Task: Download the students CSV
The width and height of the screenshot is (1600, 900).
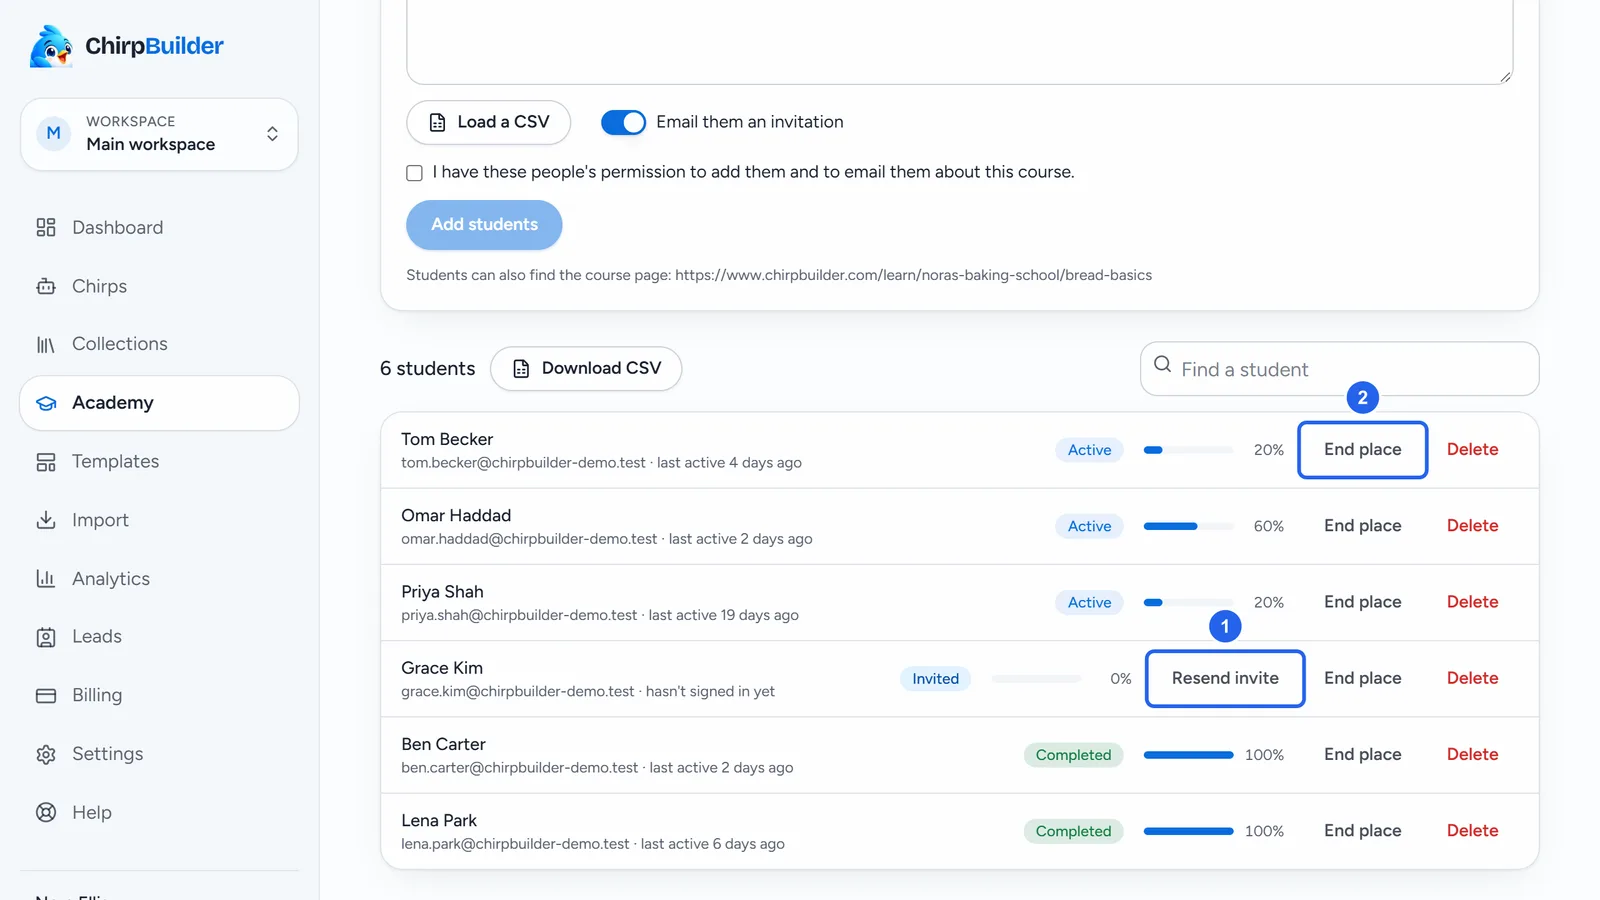Action: coord(586,368)
